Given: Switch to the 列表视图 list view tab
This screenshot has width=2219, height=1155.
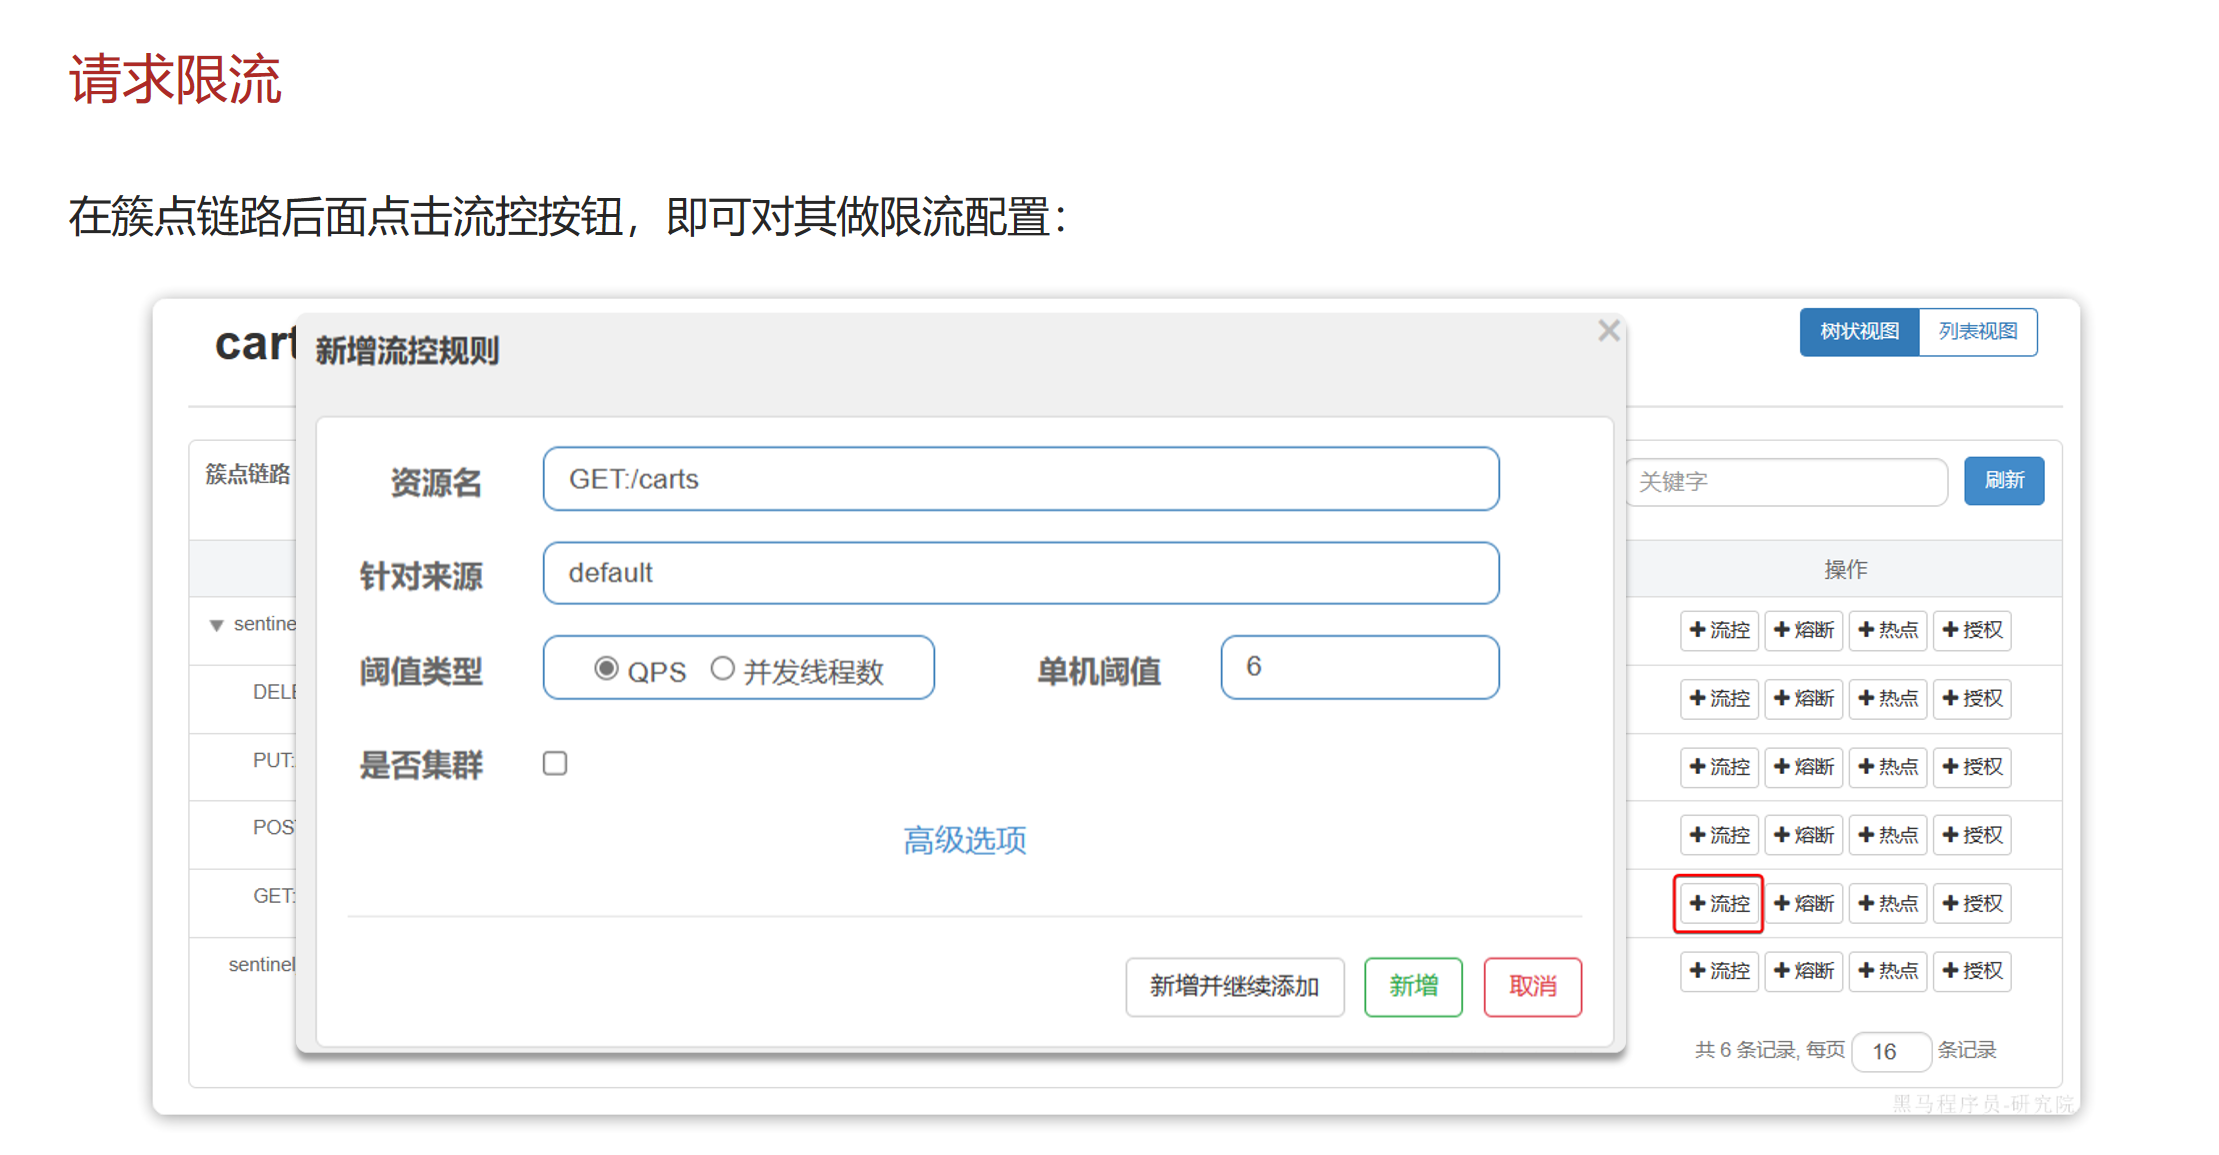Looking at the screenshot, I should click(x=1978, y=332).
